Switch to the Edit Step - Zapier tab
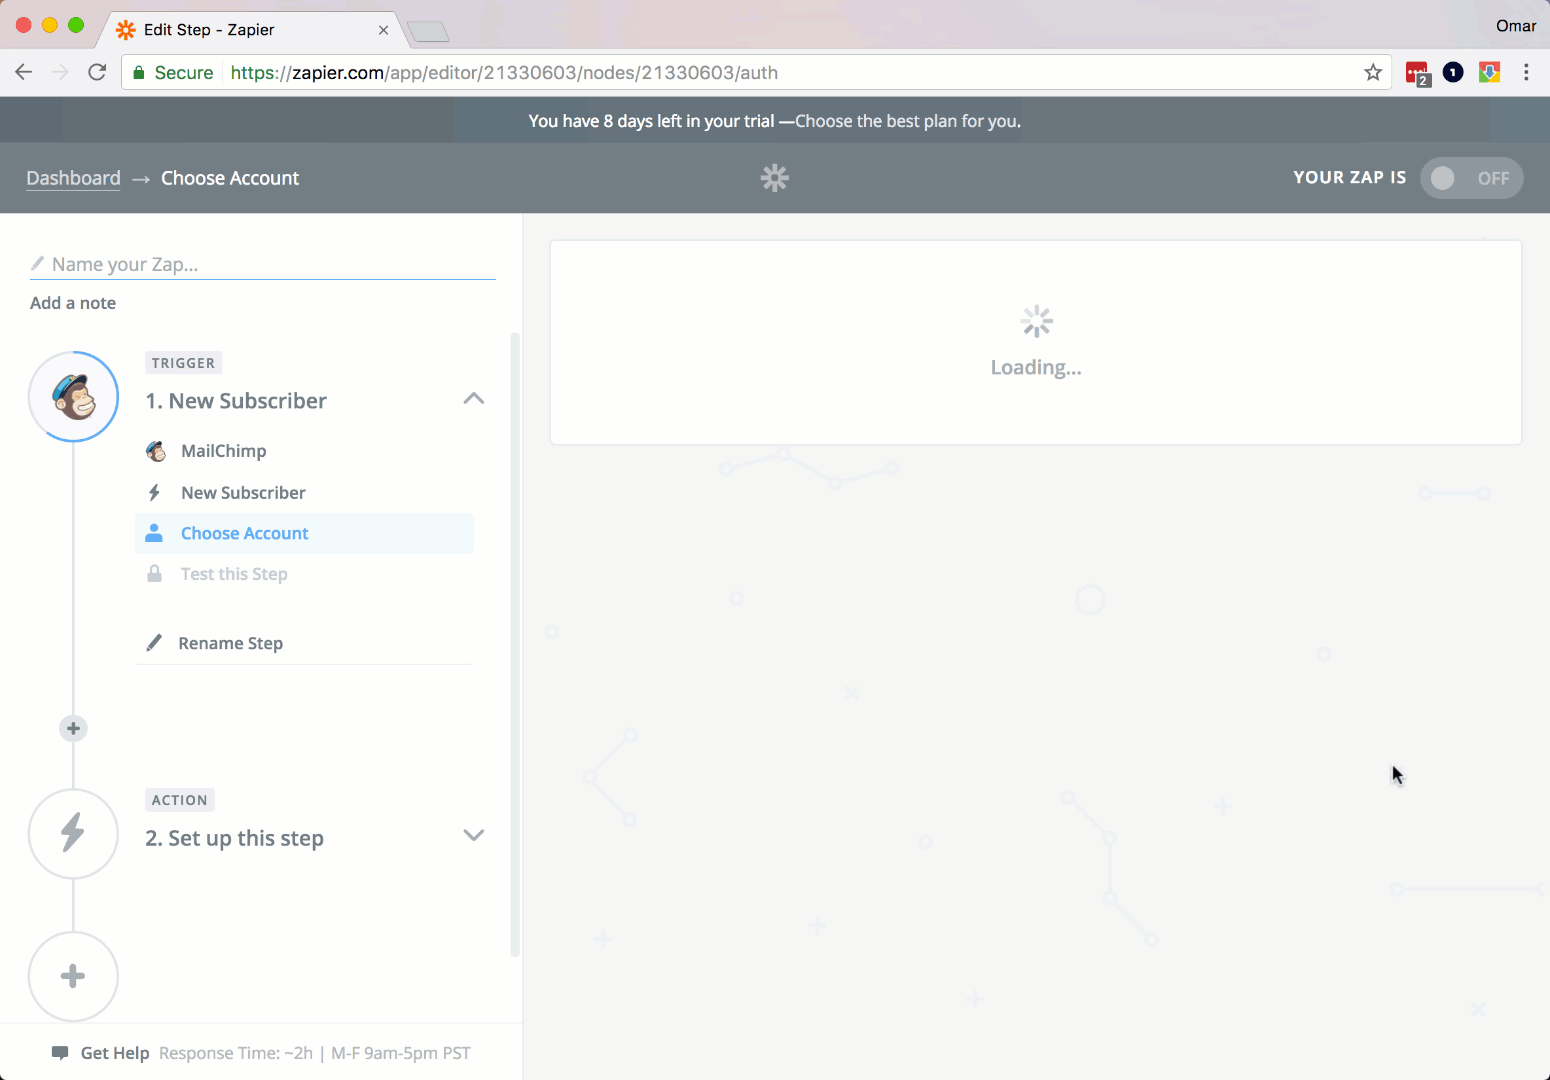1550x1080 pixels. click(x=250, y=29)
